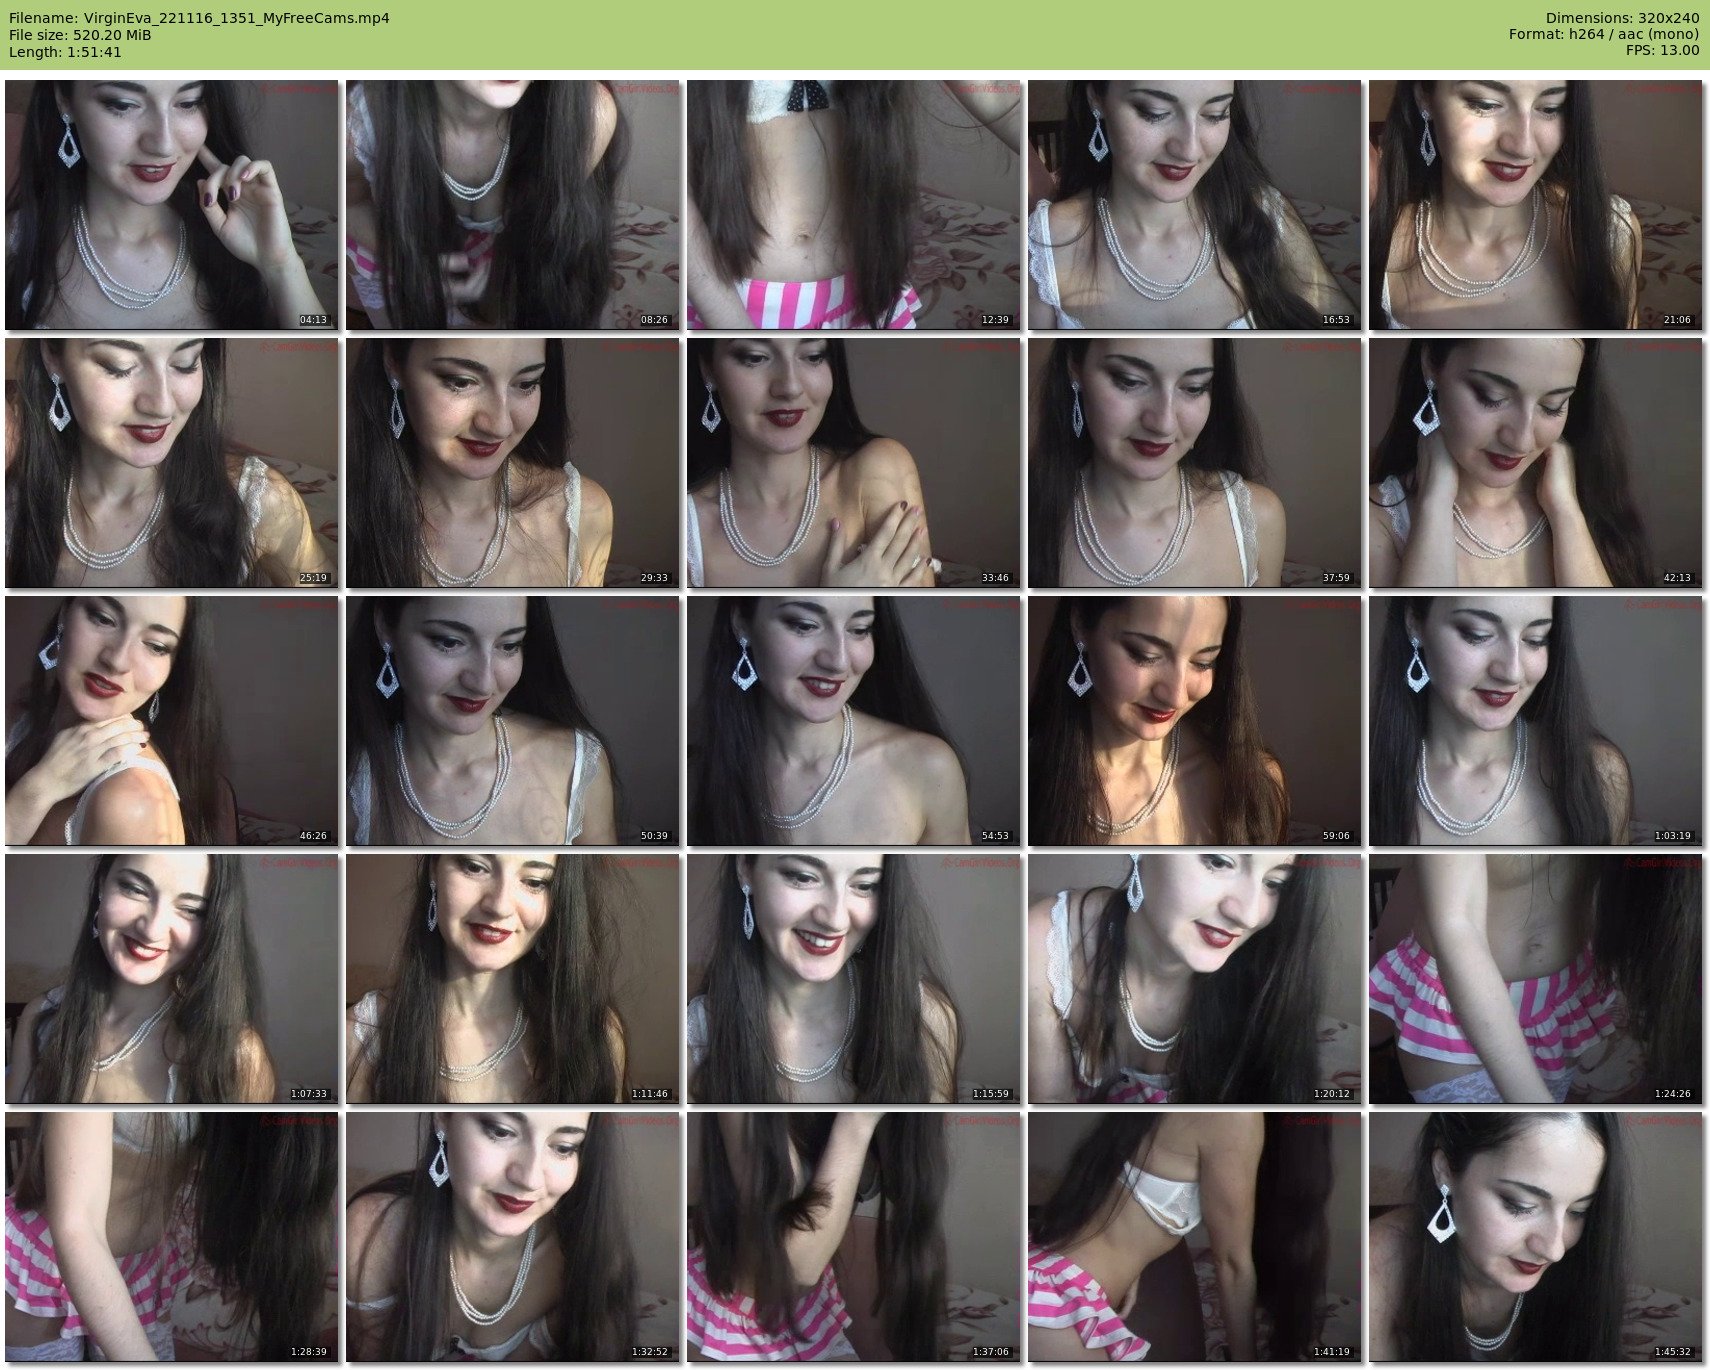Select the thumbnail at 59:06
This screenshot has width=1710, height=1370.
(1194, 720)
